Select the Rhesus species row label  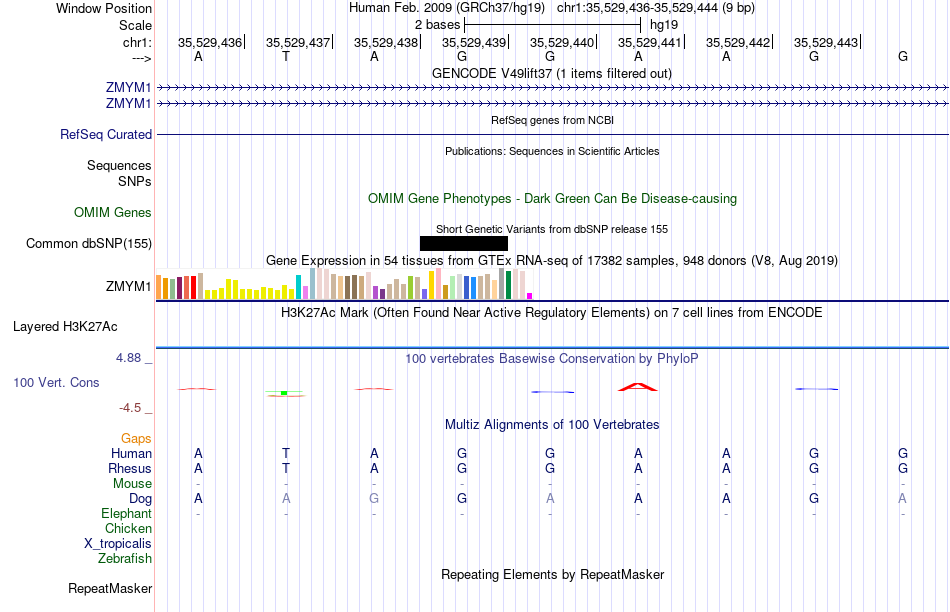pyautogui.click(x=130, y=468)
